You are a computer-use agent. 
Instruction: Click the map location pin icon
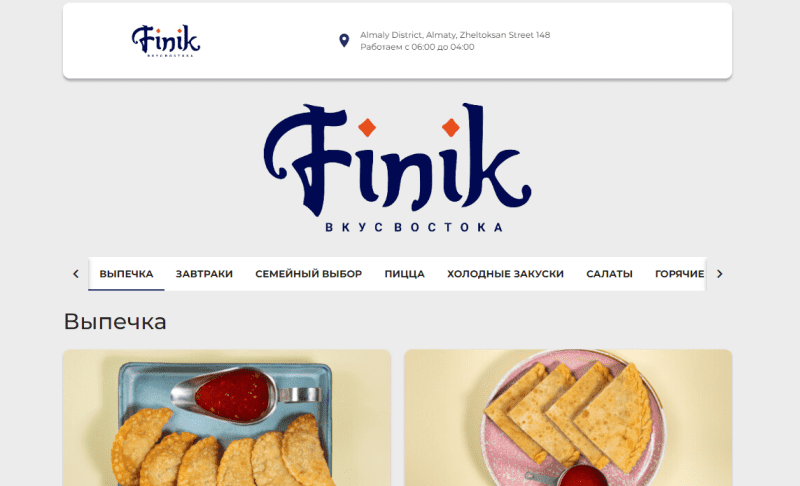click(344, 41)
